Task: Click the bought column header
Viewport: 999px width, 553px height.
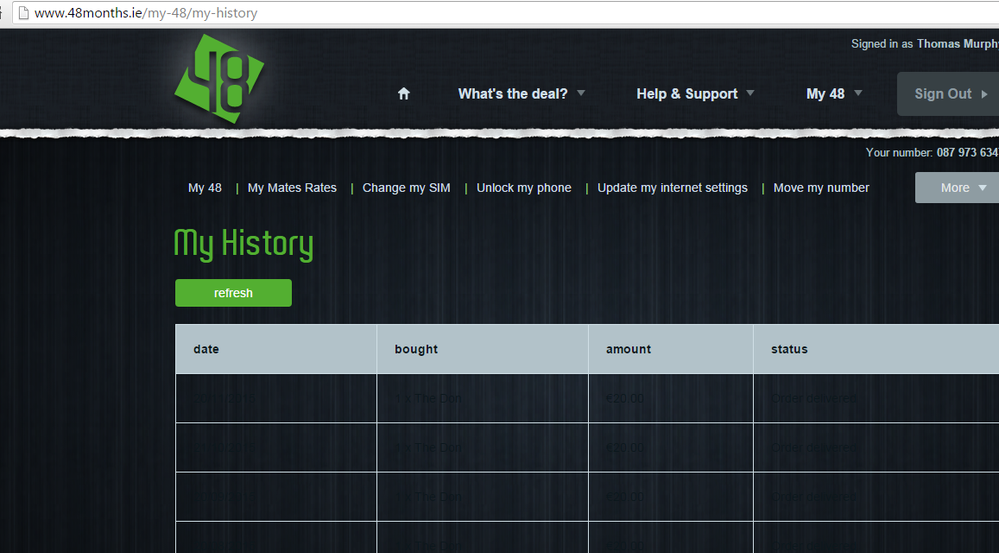Action: tap(416, 349)
